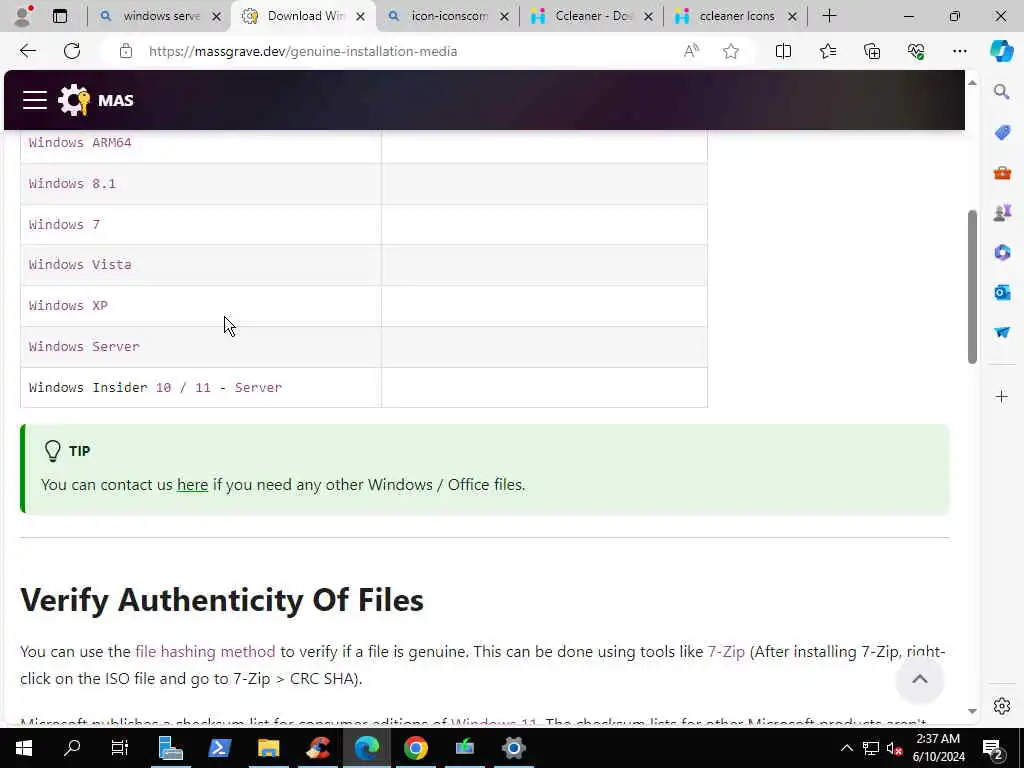View site information lock icon

coord(126,51)
